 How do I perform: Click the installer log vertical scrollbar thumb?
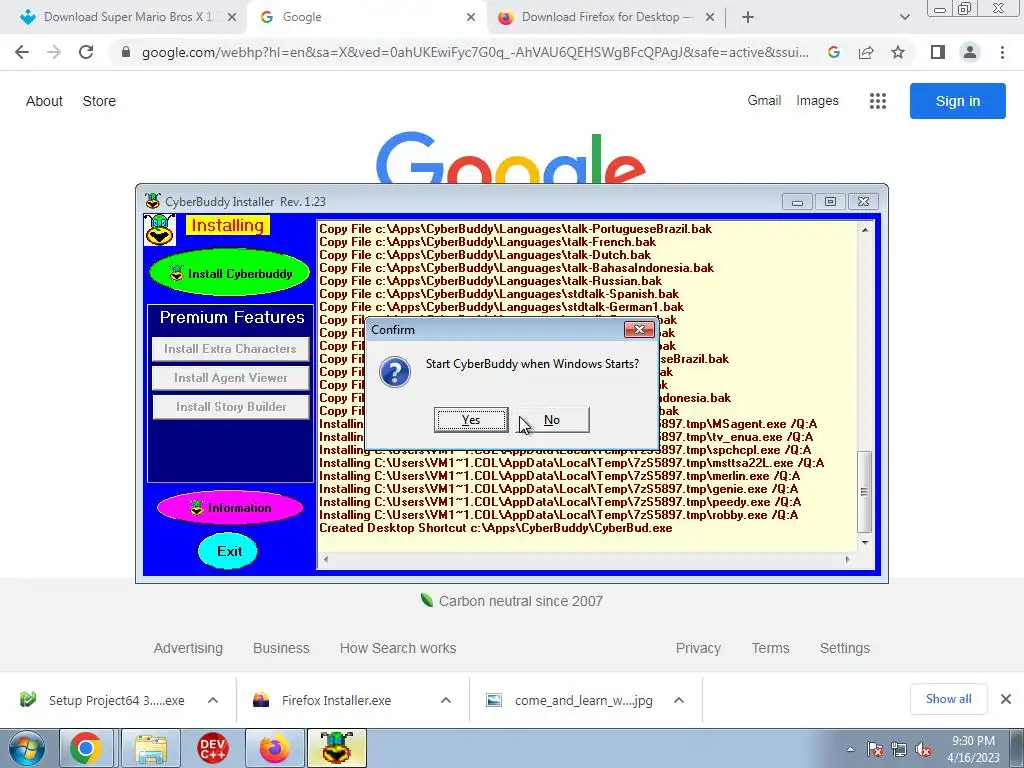click(865, 492)
